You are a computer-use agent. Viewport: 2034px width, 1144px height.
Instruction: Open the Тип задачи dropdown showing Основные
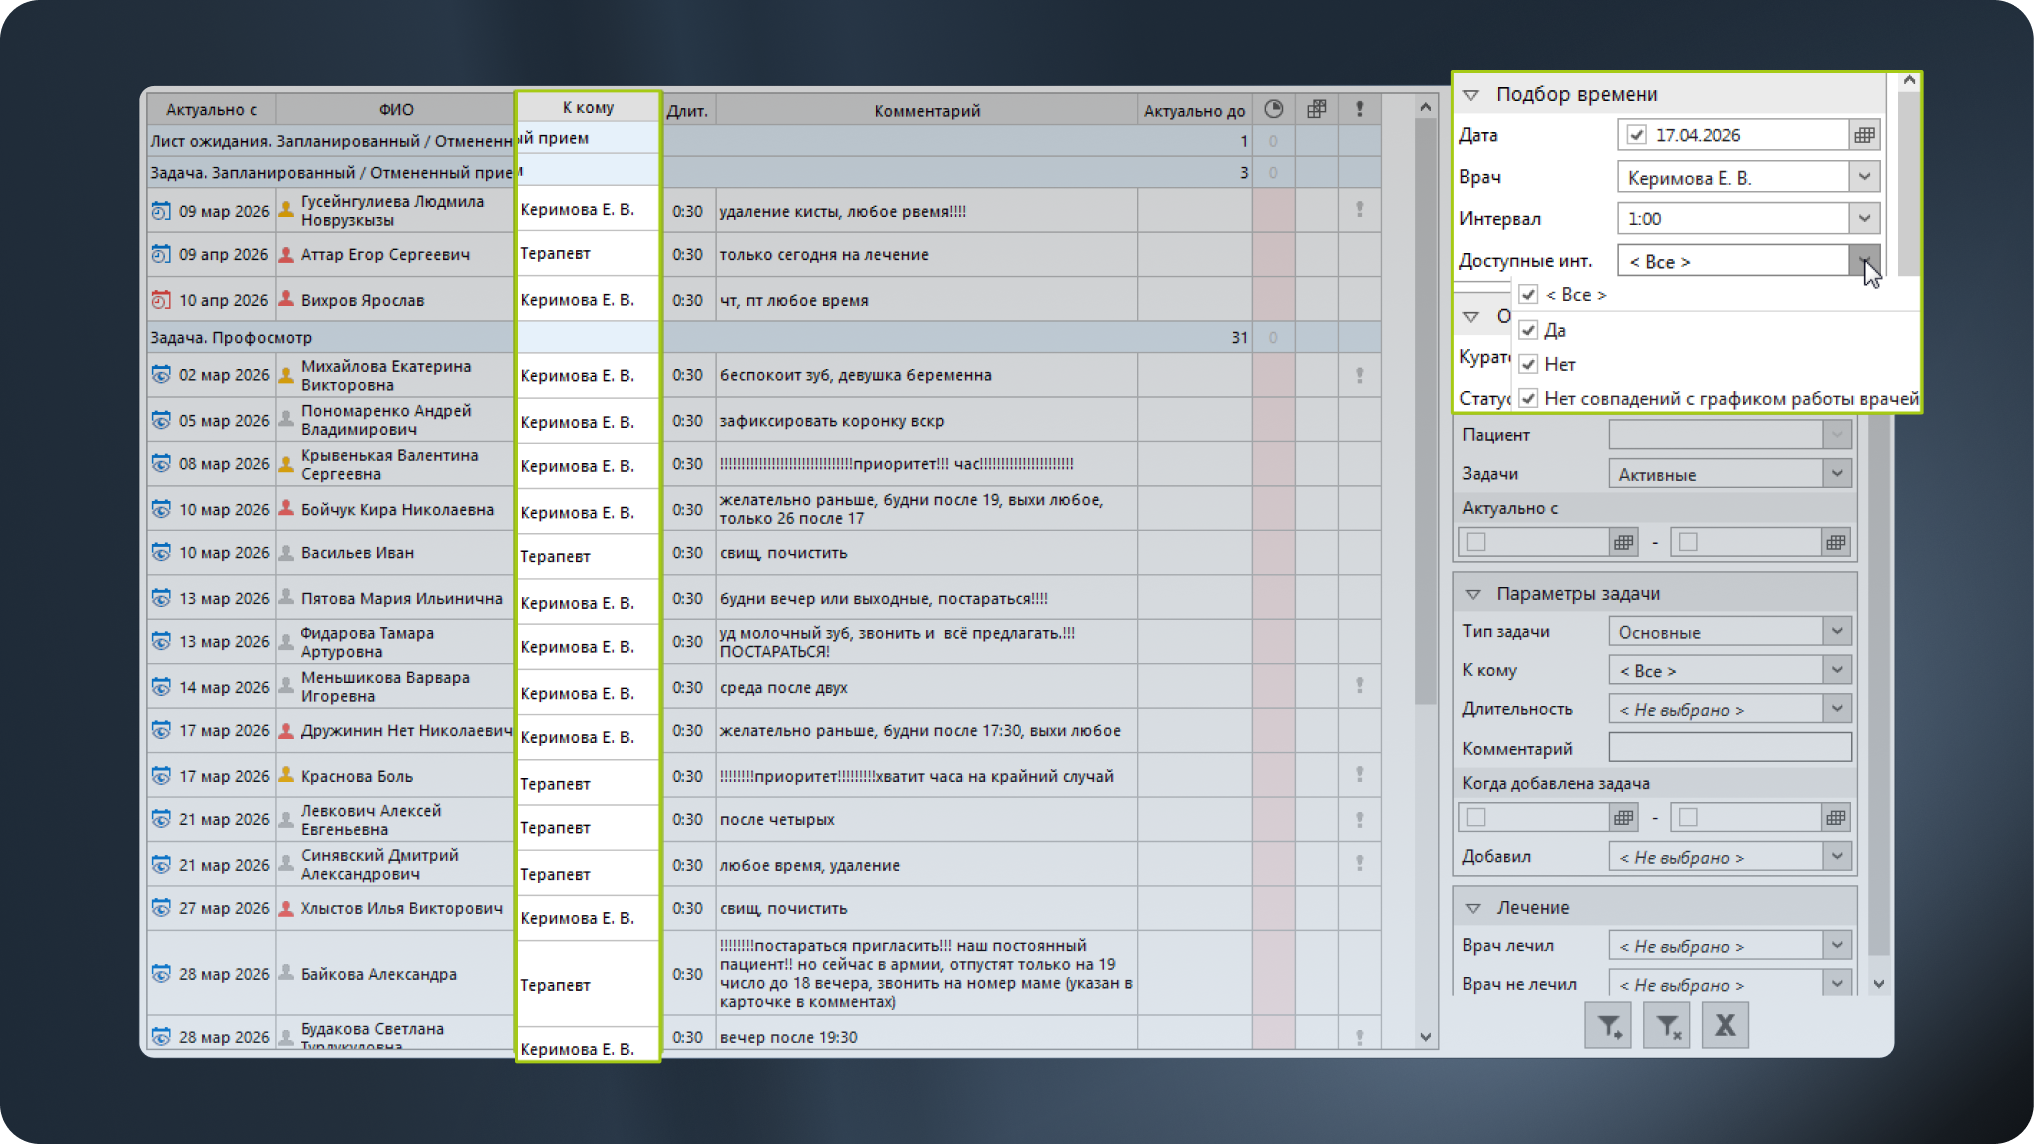click(1837, 631)
